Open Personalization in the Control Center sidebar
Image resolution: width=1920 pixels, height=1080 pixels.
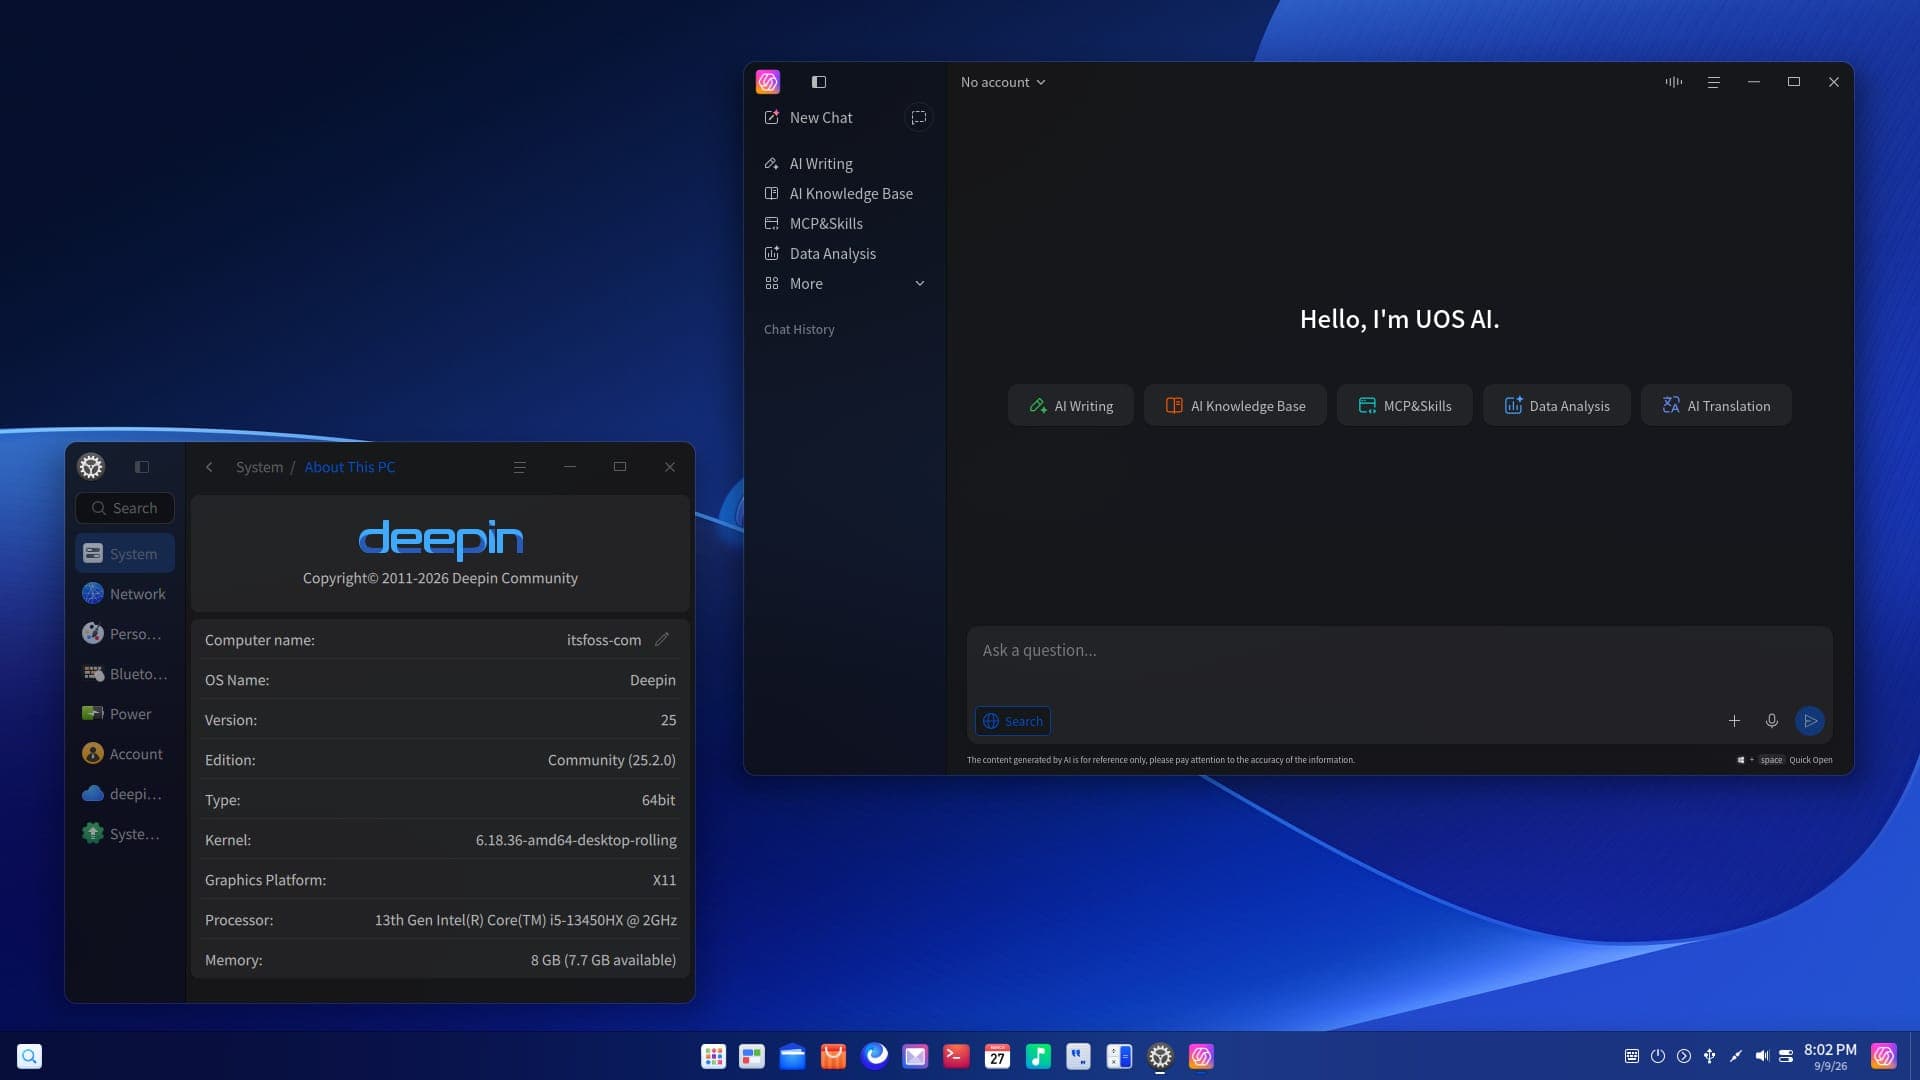pyautogui.click(x=125, y=634)
